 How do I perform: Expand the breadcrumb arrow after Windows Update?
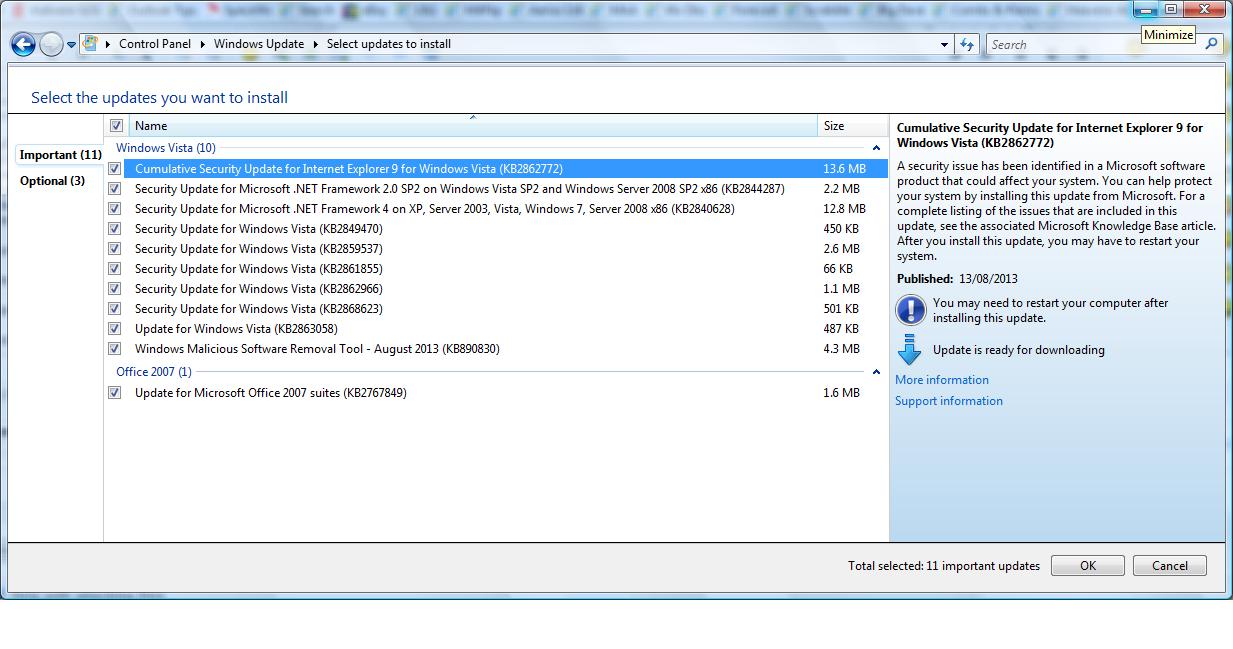316,44
